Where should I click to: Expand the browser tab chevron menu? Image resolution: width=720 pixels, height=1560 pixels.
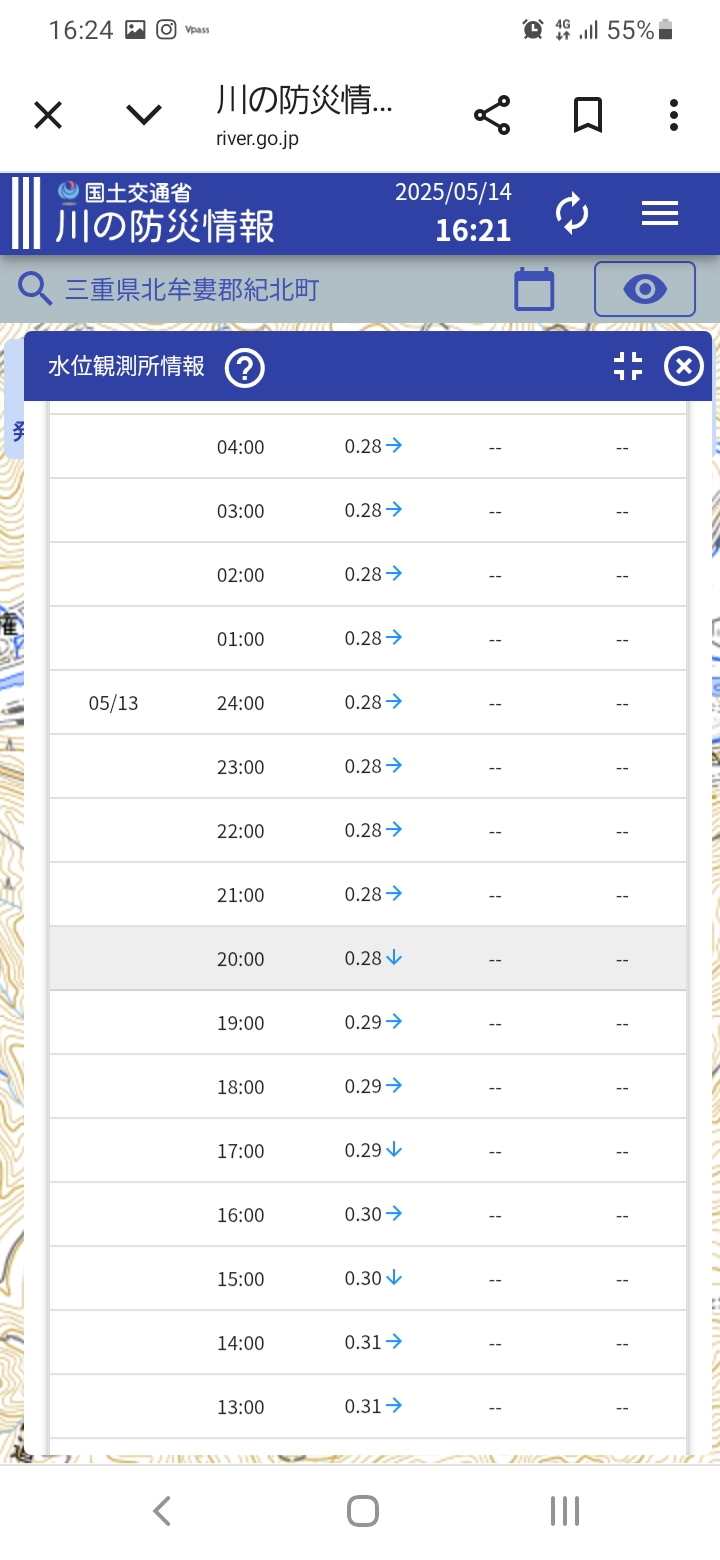144,115
